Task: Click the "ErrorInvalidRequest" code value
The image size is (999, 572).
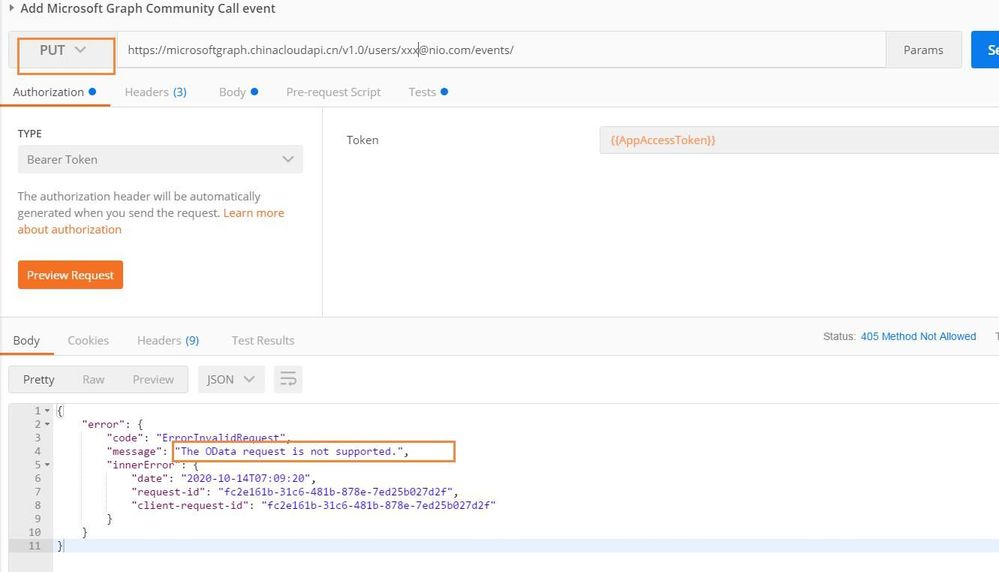Action: pos(221,438)
